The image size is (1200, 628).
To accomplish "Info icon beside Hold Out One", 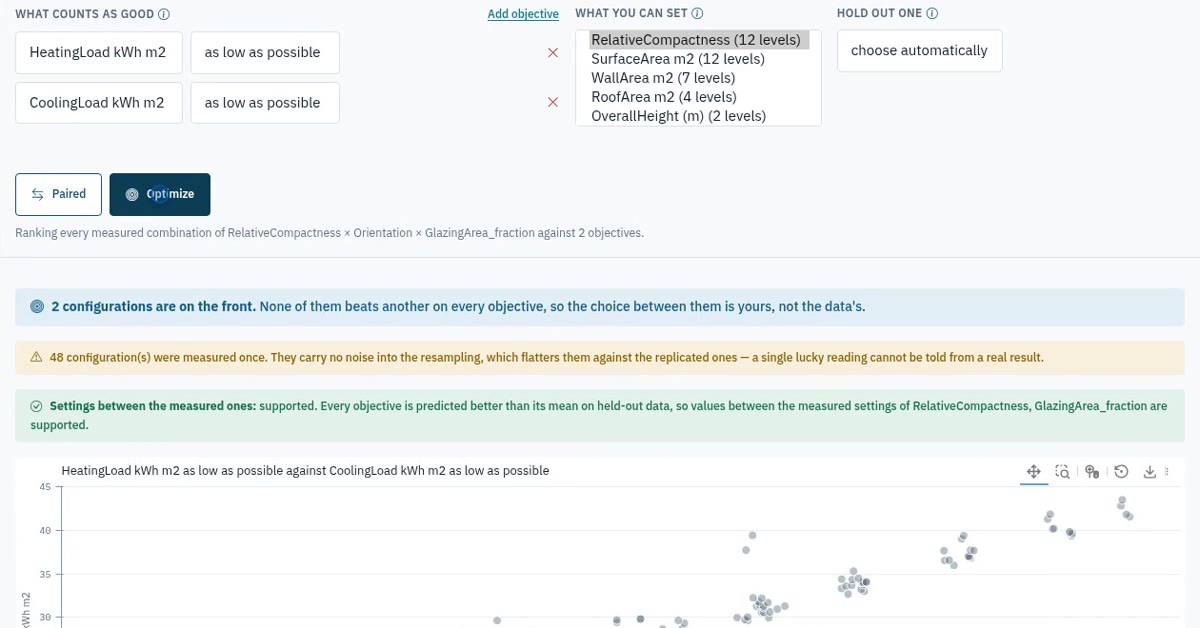I will pos(932,14).
